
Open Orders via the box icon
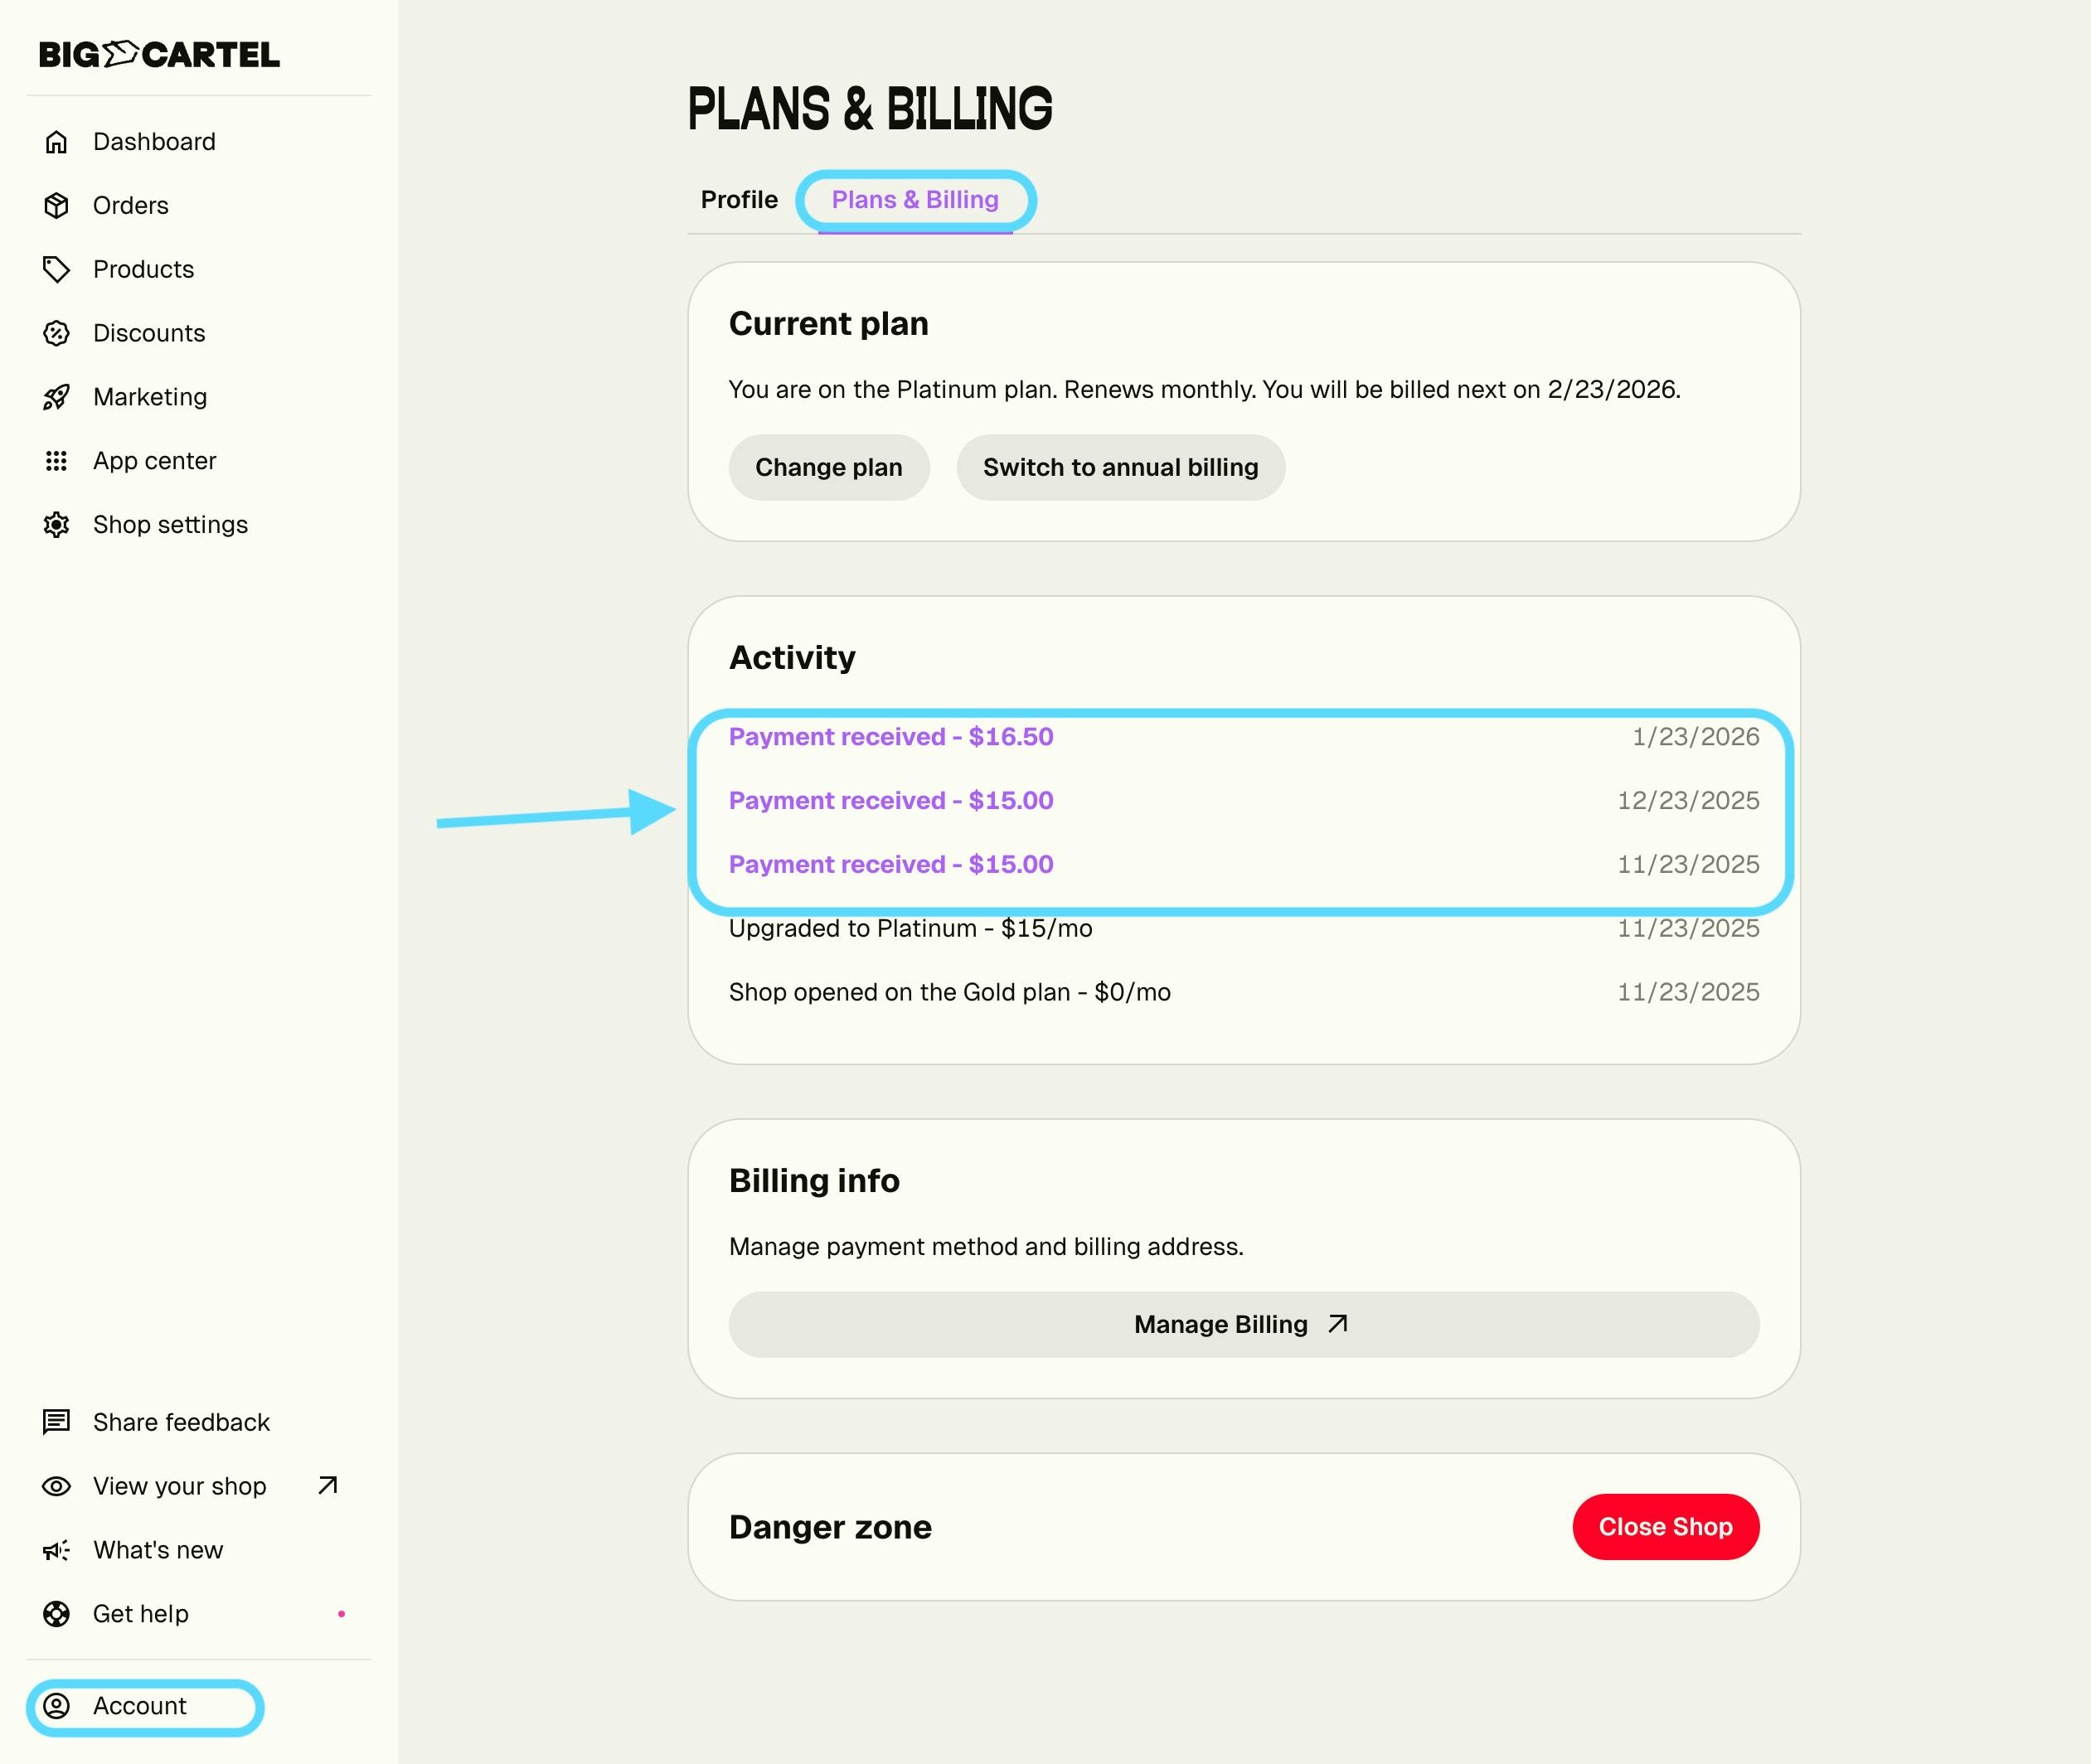click(x=56, y=206)
